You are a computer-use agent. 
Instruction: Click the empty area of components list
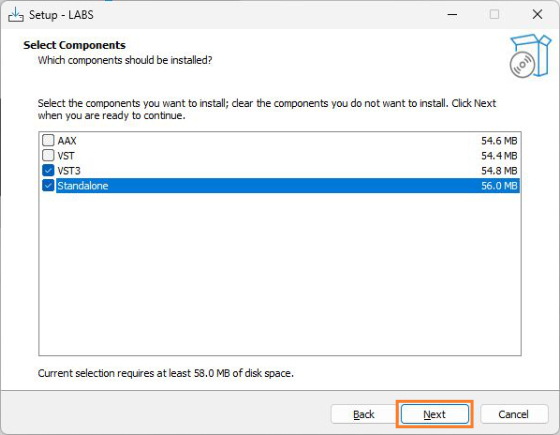[280, 274]
